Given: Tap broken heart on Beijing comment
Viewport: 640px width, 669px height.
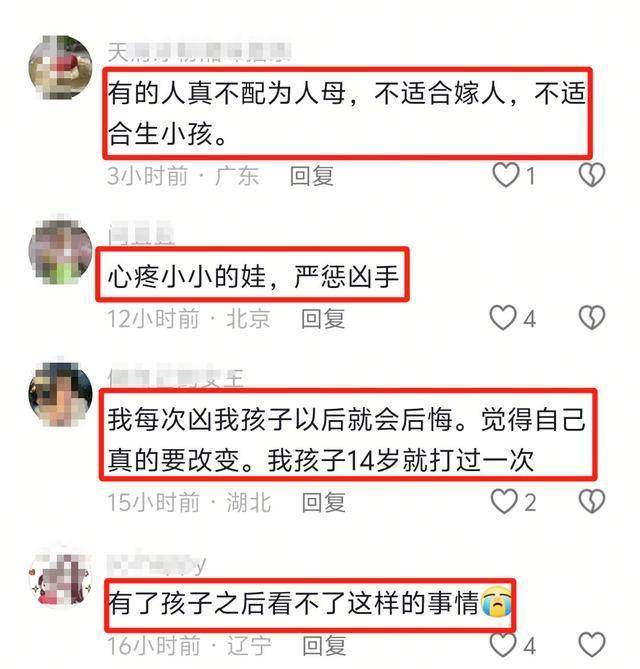Looking at the screenshot, I should click(592, 318).
